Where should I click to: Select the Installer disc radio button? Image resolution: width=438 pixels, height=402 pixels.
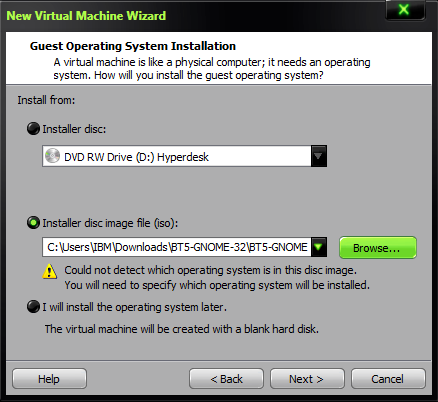click(x=33, y=129)
